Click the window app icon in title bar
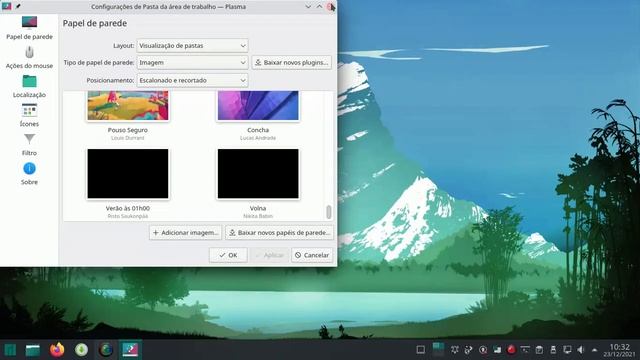 [7, 7]
